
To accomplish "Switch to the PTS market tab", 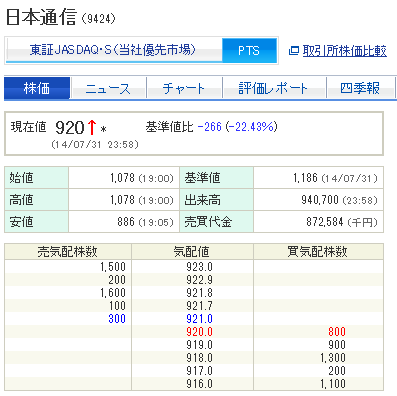I will click(x=249, y=50).
